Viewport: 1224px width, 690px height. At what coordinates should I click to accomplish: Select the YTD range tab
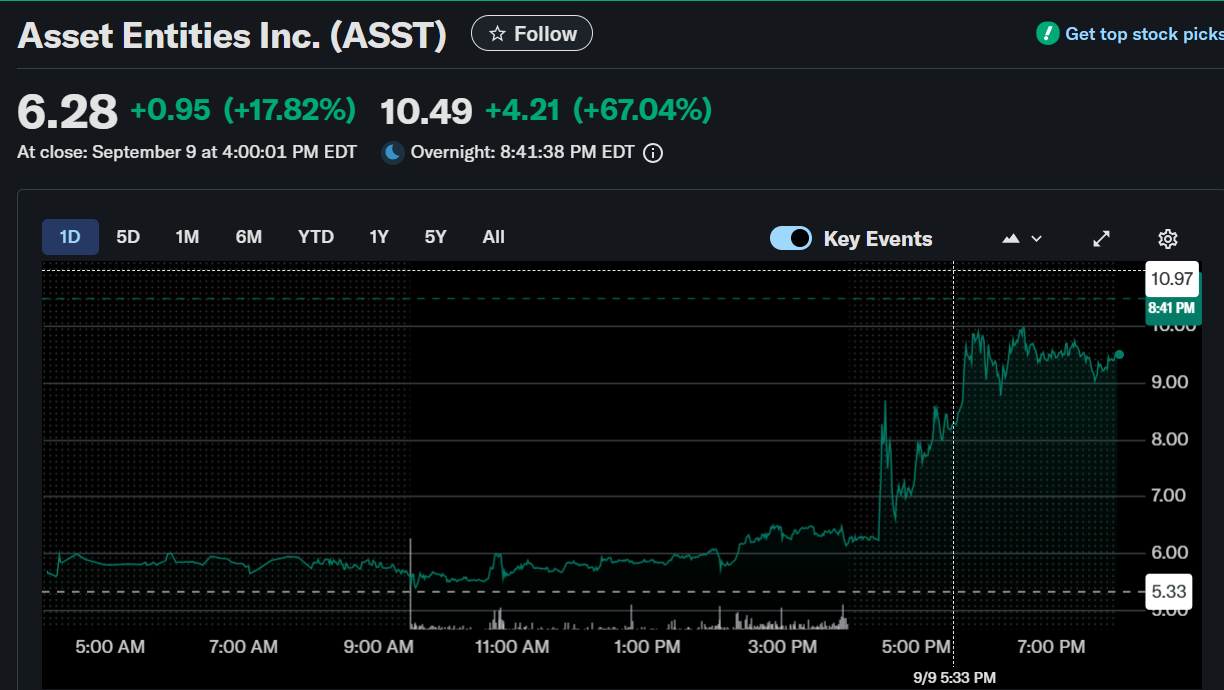pyautogui.click(x=316, y=237)
